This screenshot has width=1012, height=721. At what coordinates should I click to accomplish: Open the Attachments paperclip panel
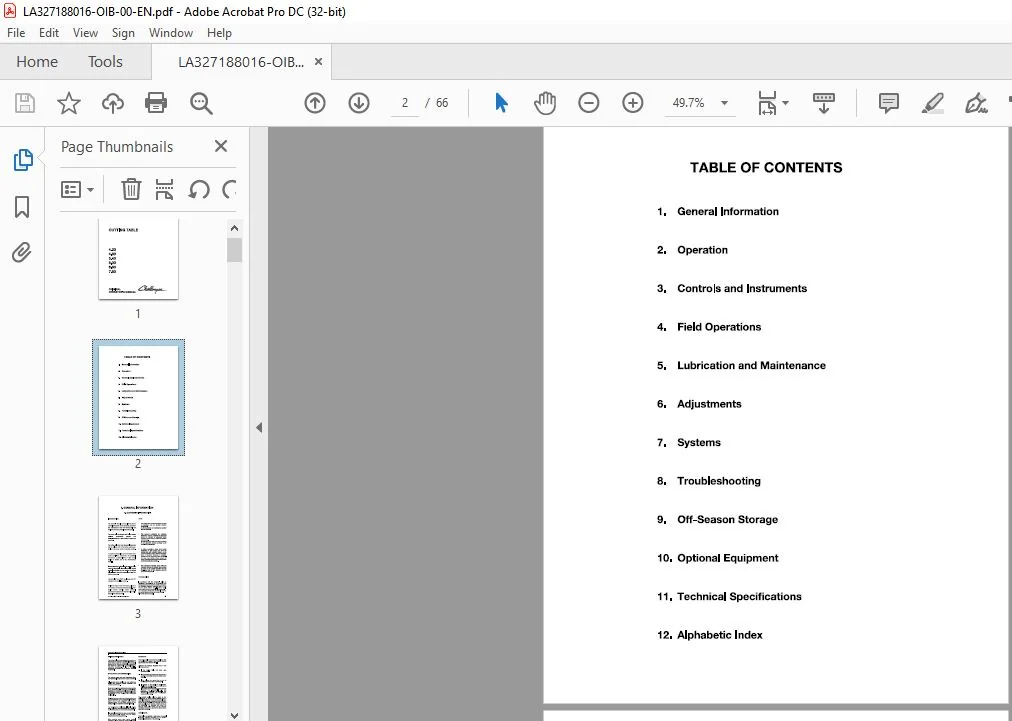pos(22,252)
